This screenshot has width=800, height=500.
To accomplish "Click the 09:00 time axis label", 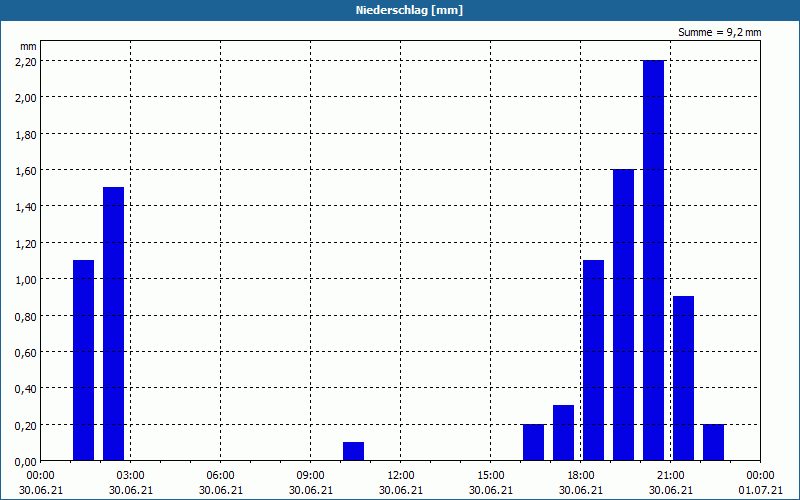I will click(x=311, y=476).
